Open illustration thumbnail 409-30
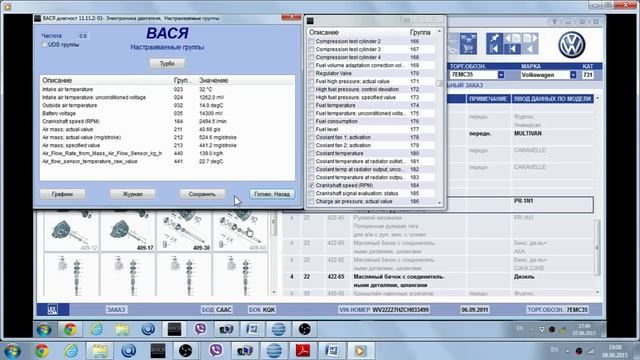The width and height of the screenshot is (640, 360). click(x=184, y=231)
